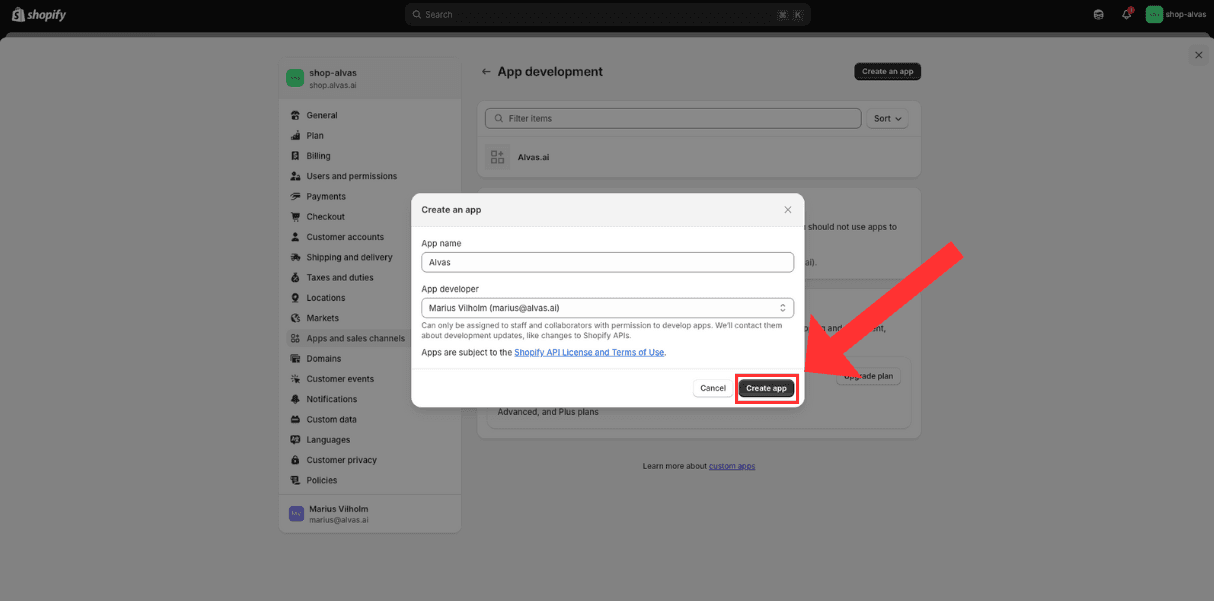Edit the App name field containing Alvas

click(x=608, y=262)
